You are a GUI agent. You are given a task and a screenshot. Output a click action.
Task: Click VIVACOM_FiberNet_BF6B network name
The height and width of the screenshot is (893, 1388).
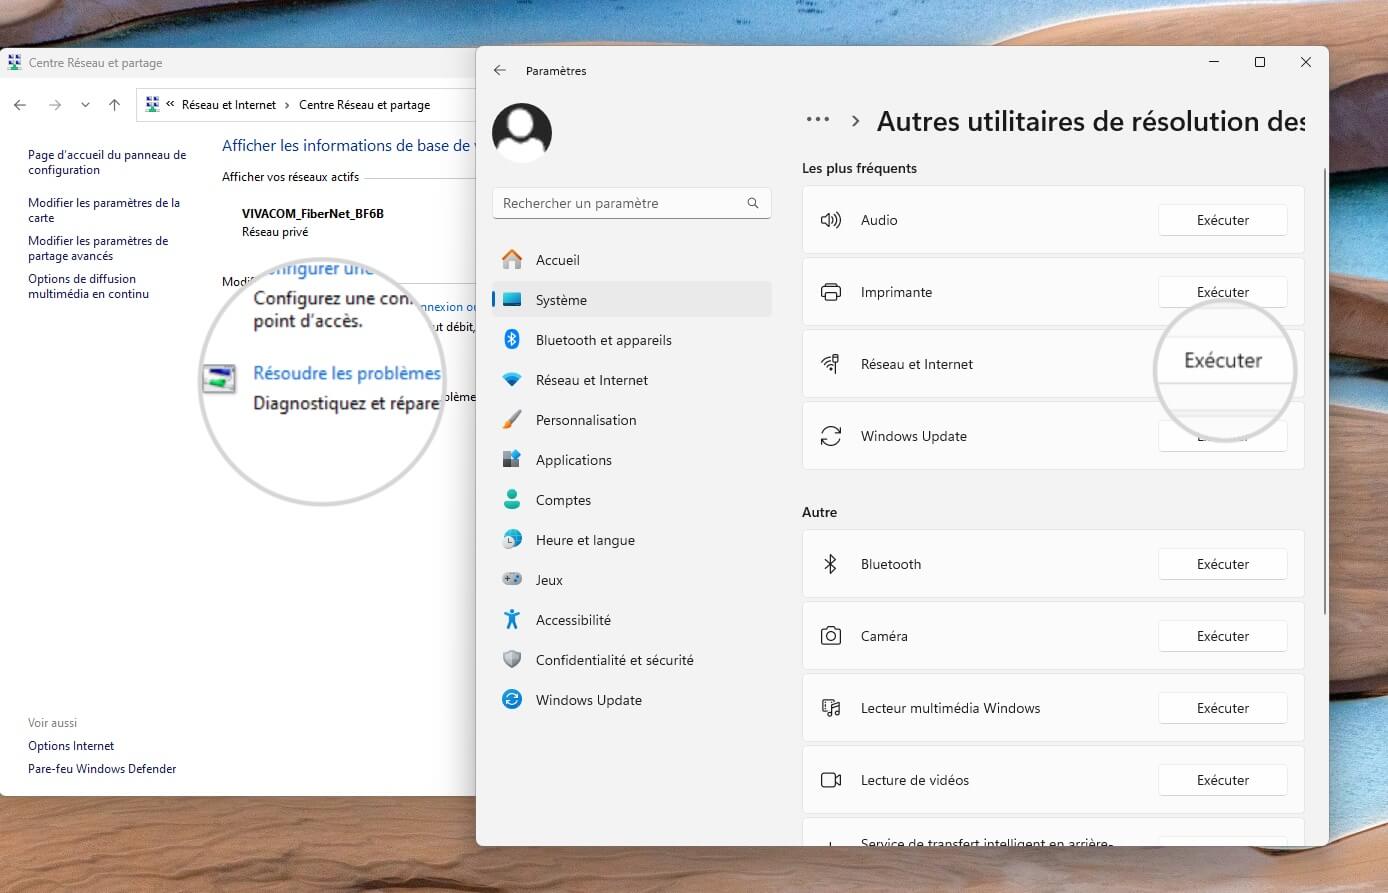[313, 214]
